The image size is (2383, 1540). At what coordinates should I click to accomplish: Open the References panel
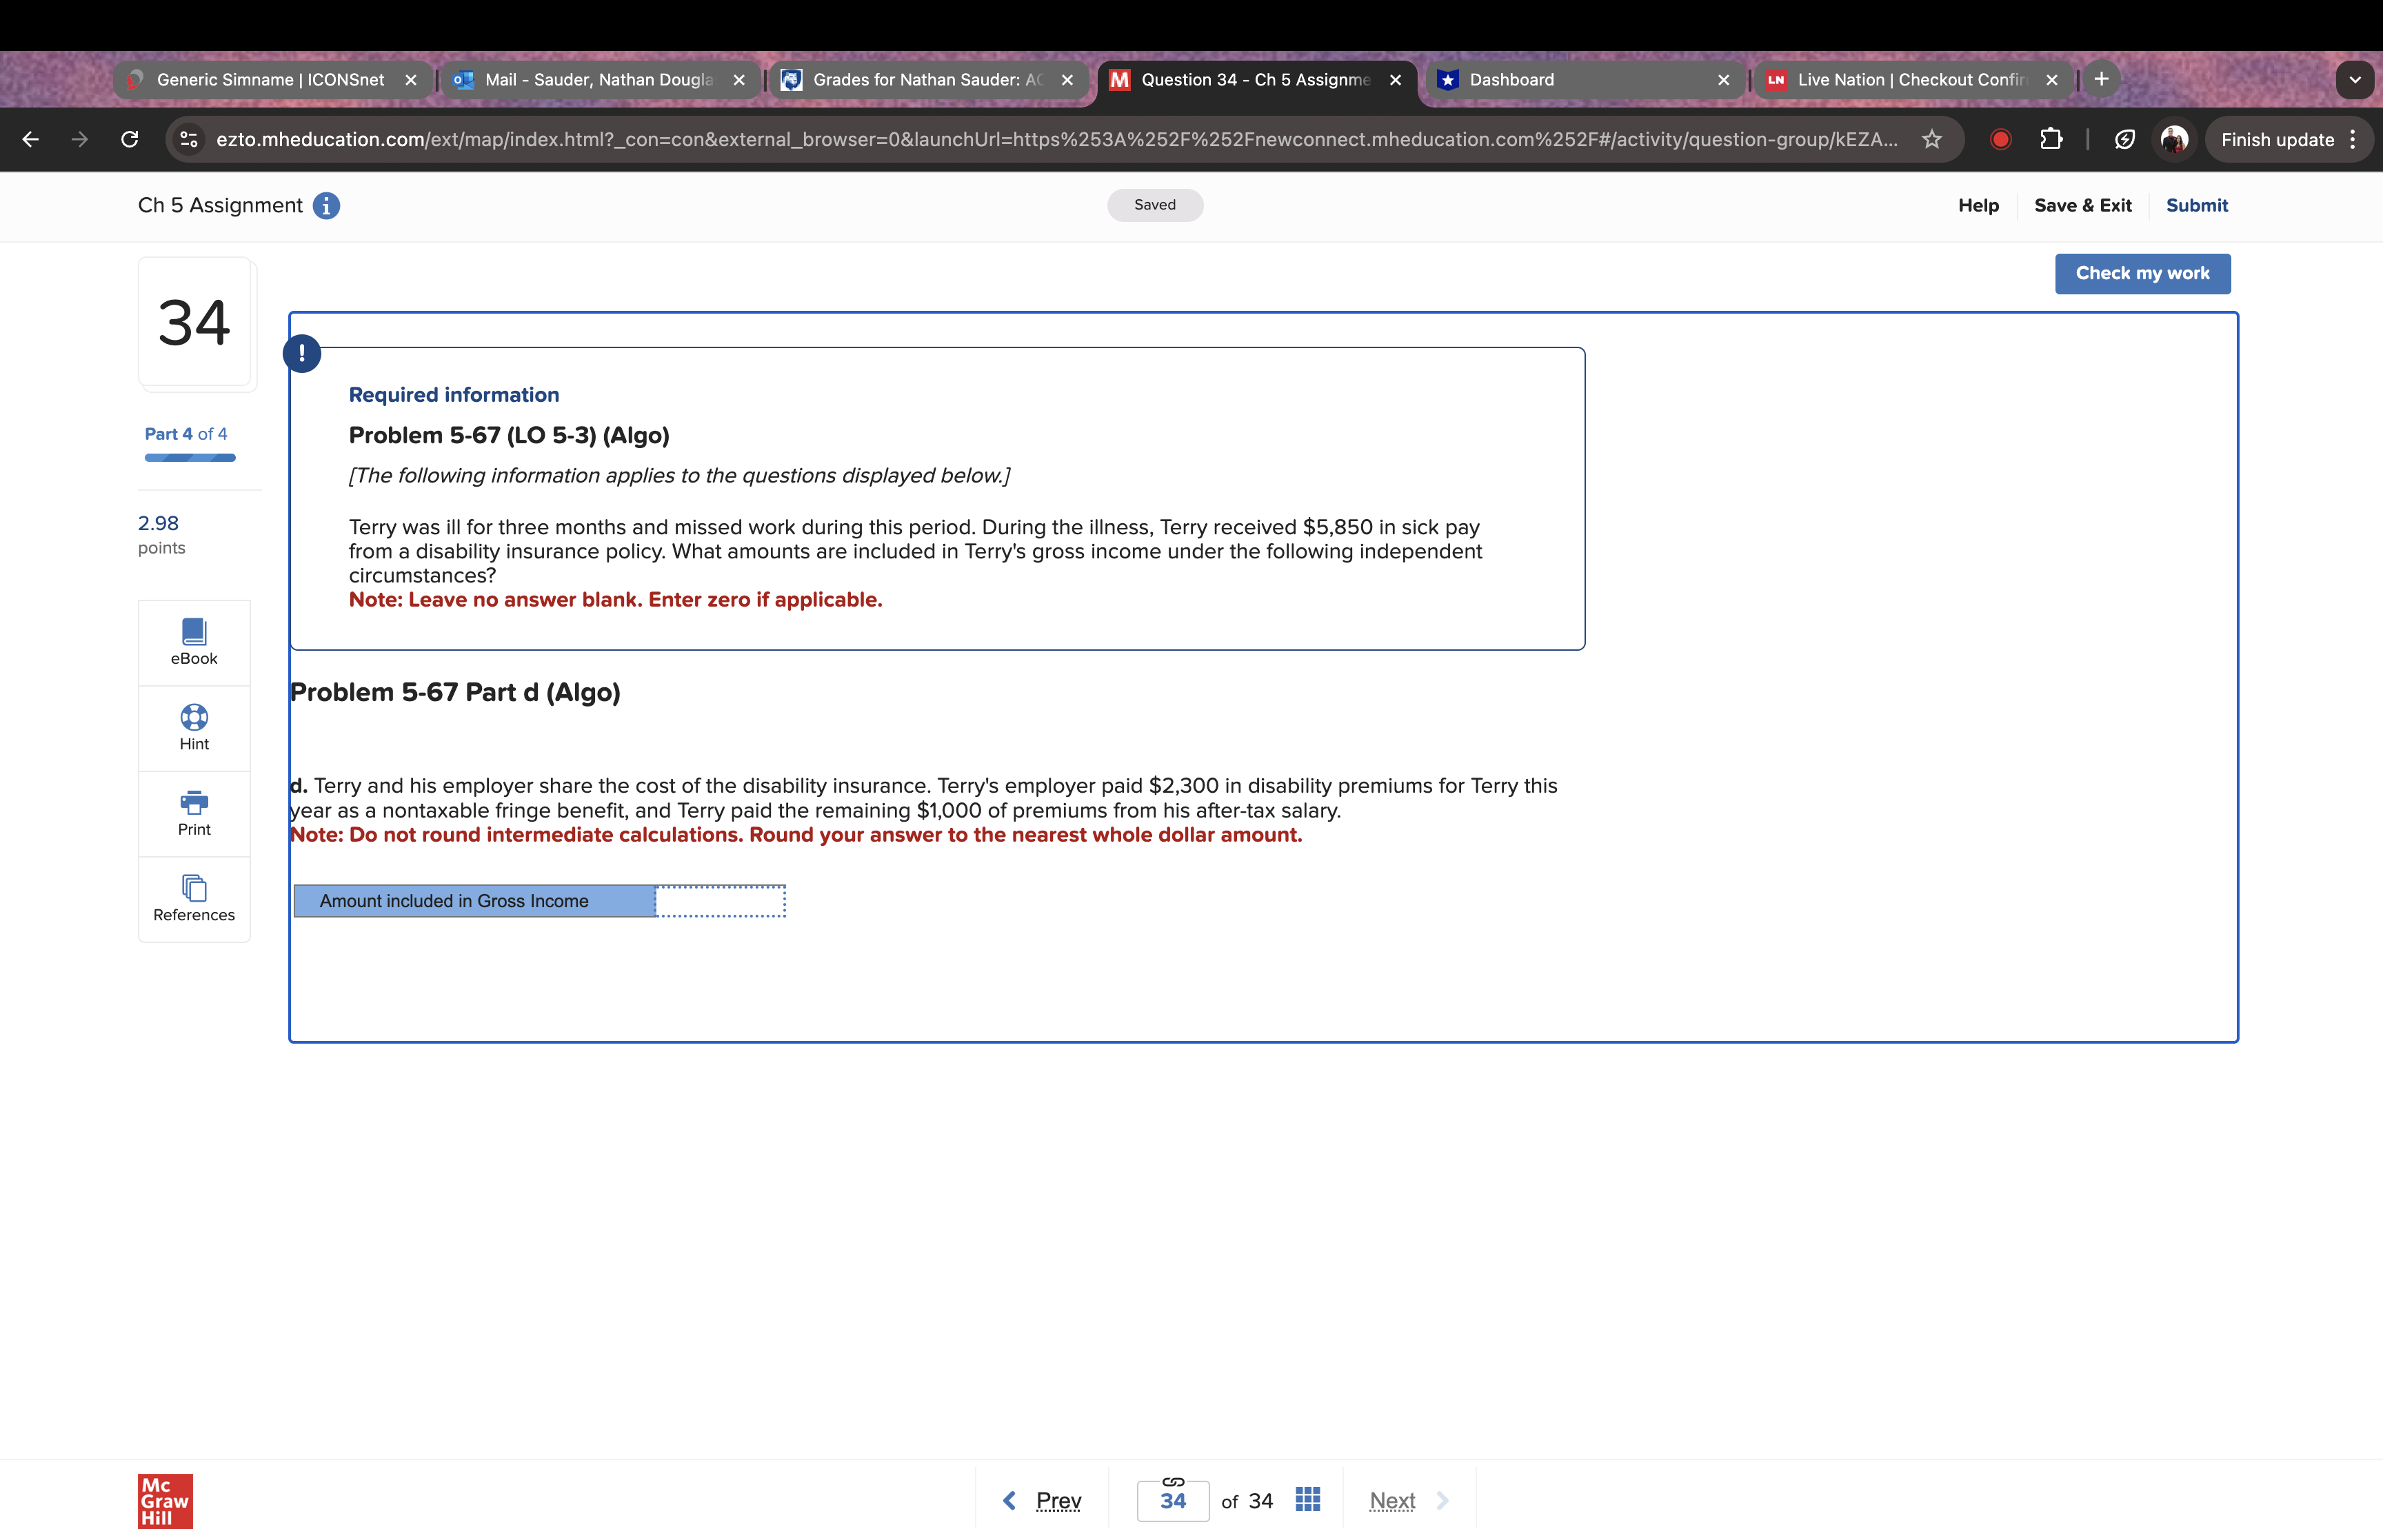[194, 897]
